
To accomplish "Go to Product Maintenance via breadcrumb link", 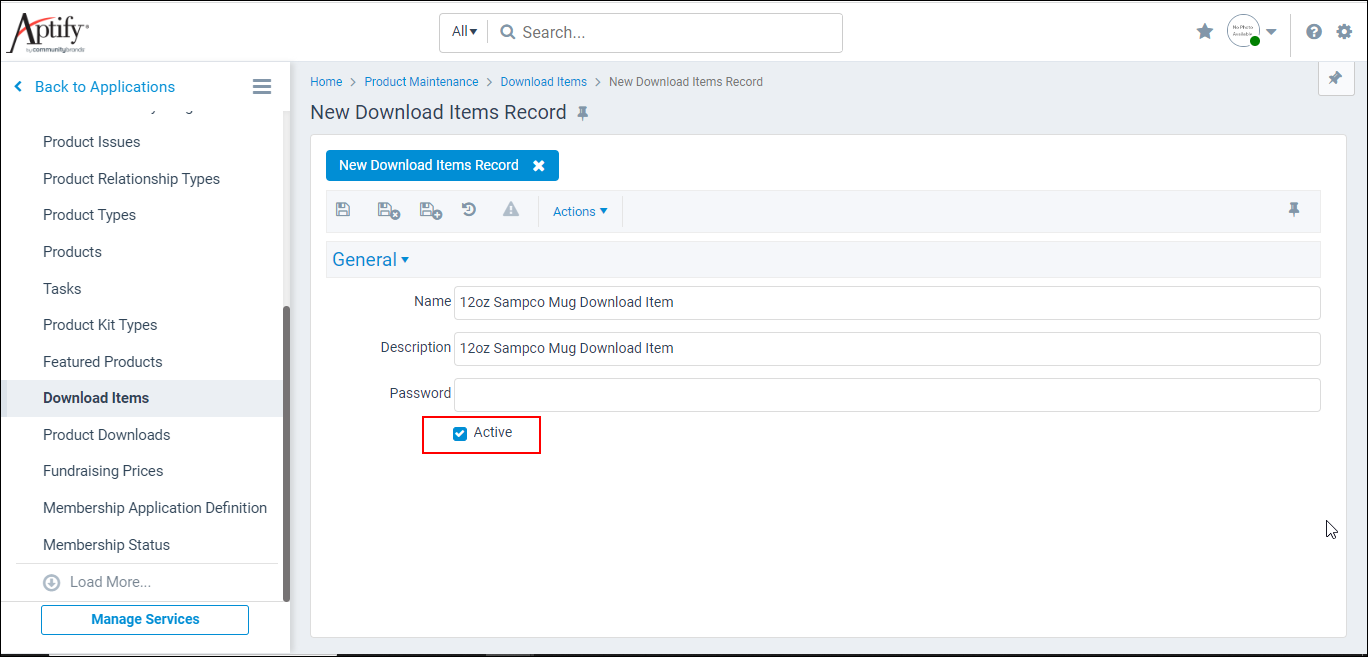I will pyautogui.click(x=421, y=81).
